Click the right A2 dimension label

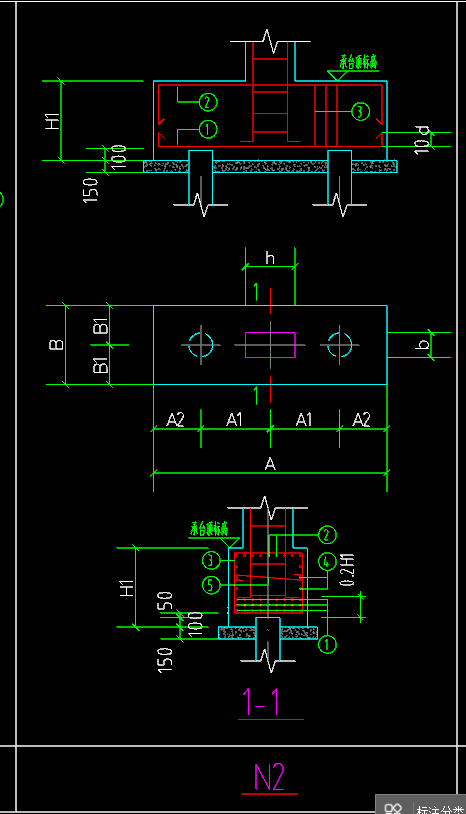[x=362, y=419]
